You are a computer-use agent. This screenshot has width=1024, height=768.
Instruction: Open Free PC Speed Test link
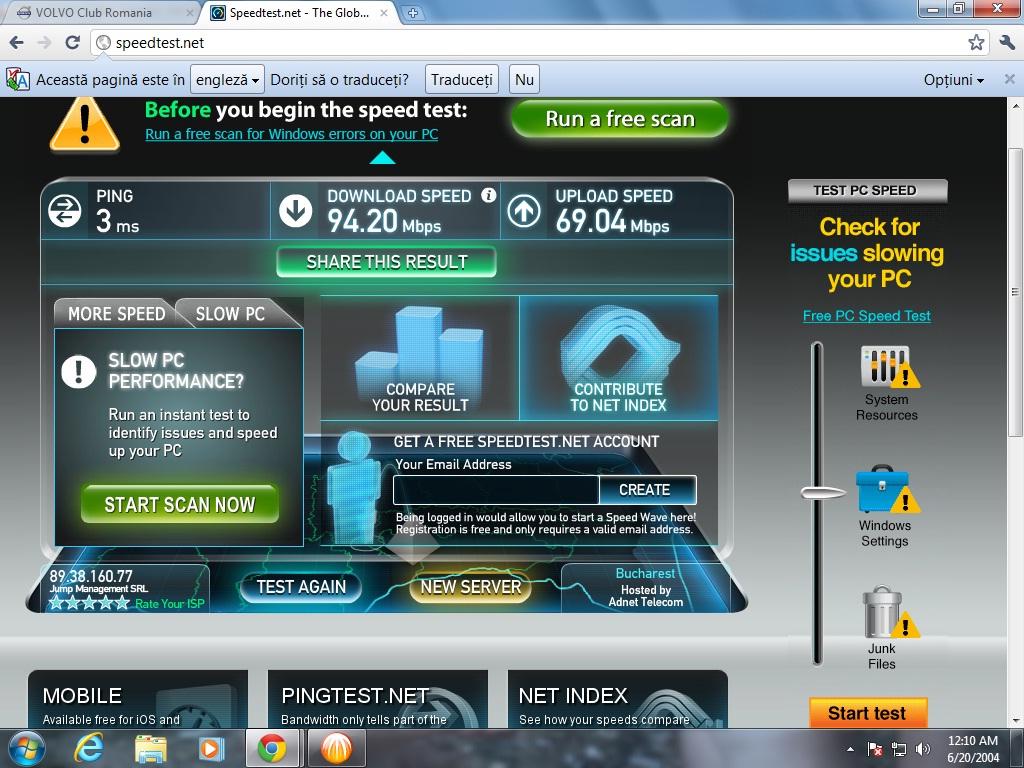pyautogui.click(x=867, y=315)
